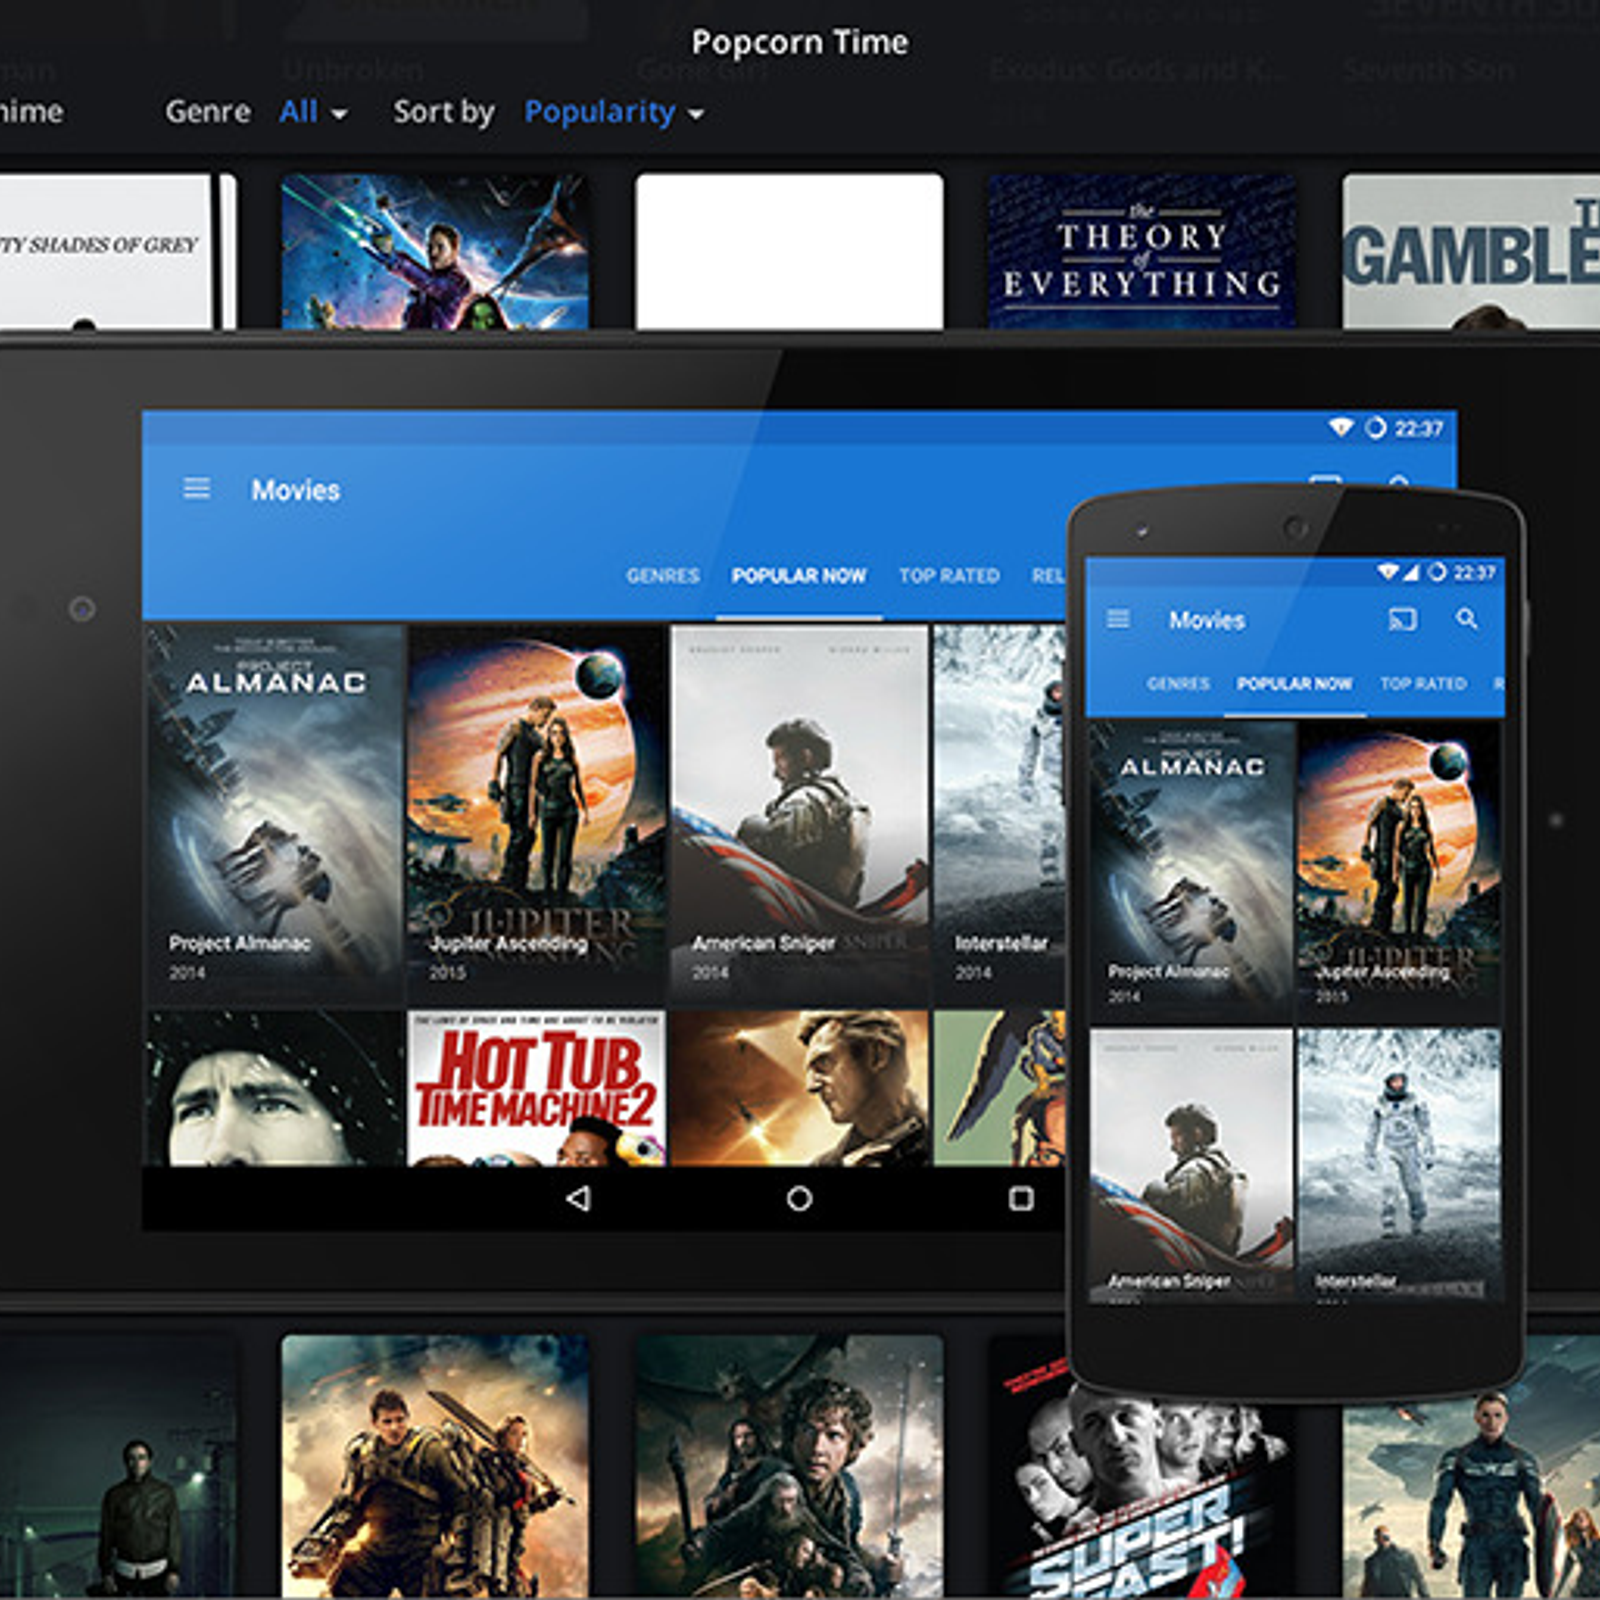
Task: Click 22:37 clock in tablet status bar
Action: coord(1419,429)
